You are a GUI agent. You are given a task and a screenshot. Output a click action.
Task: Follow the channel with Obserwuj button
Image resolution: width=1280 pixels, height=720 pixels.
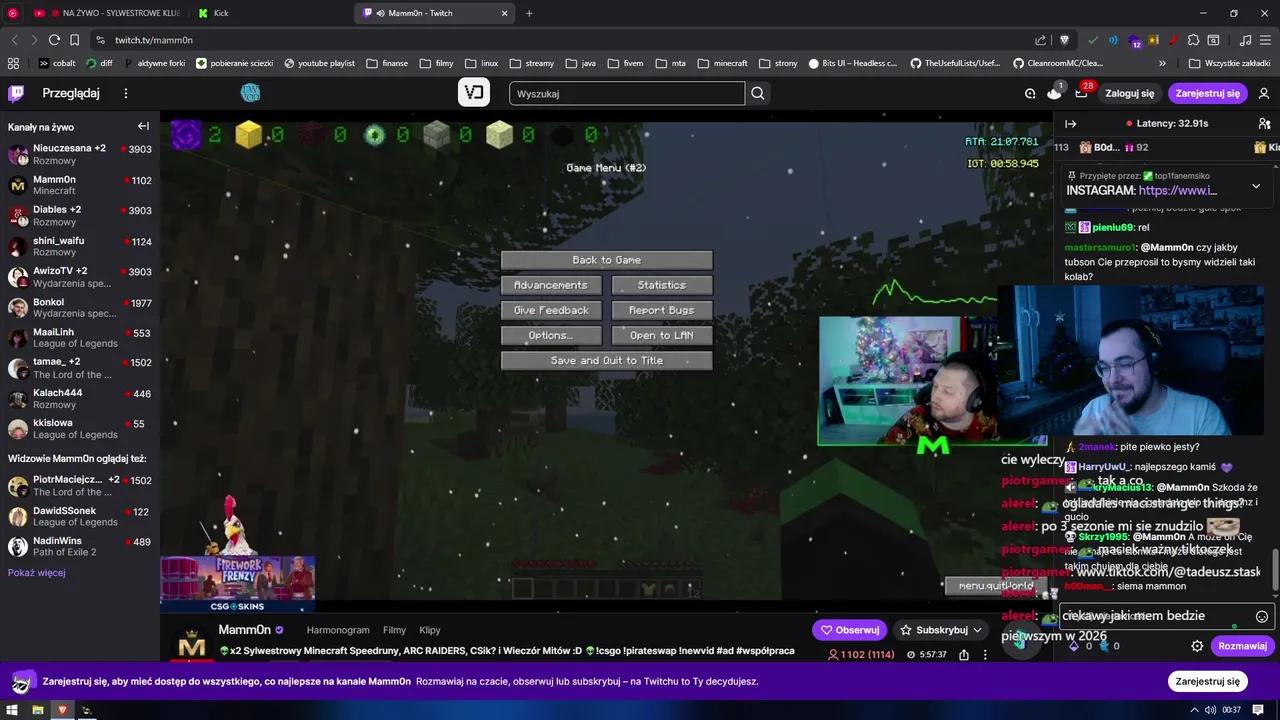point(850,630)
